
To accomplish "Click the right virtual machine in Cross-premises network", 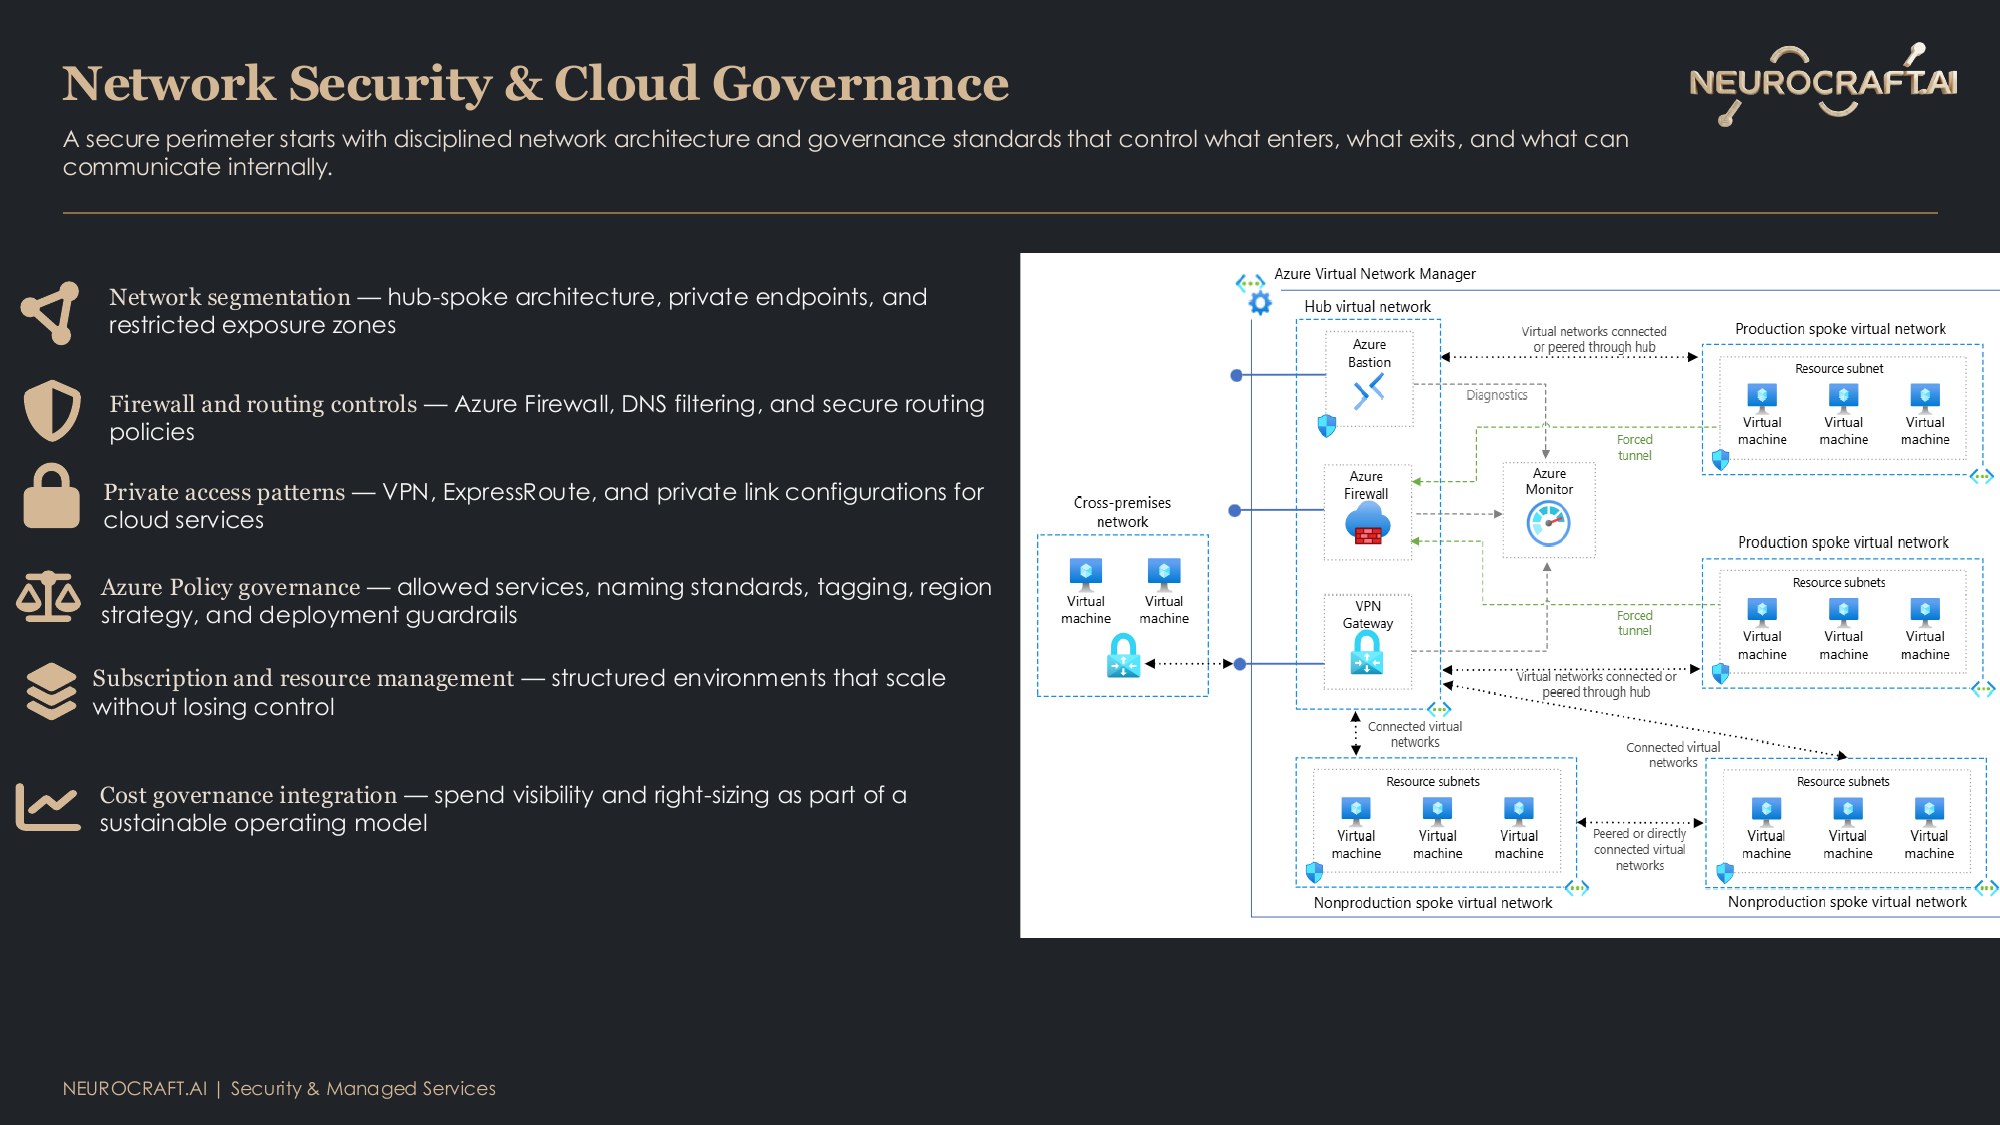I will point(1164,574).
